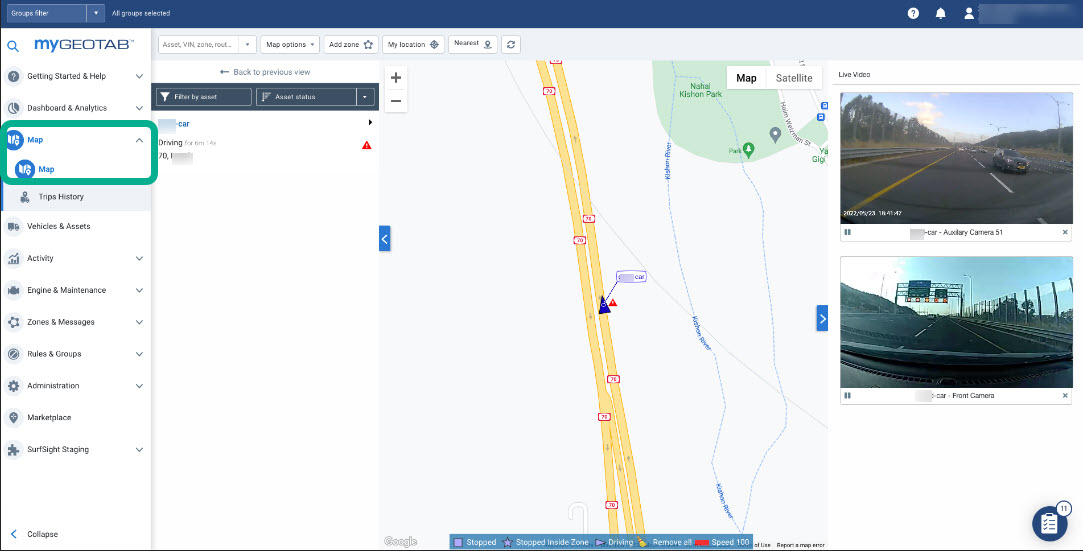1083x551 pixels.
Task: Click the Zones & Messages icon
Action: click(14, 322)
